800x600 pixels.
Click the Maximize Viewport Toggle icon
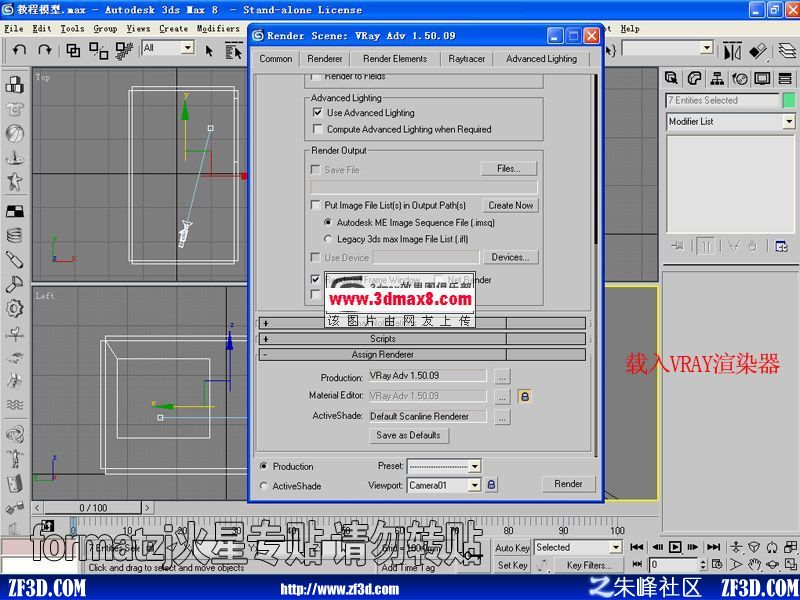click(790, 564)
